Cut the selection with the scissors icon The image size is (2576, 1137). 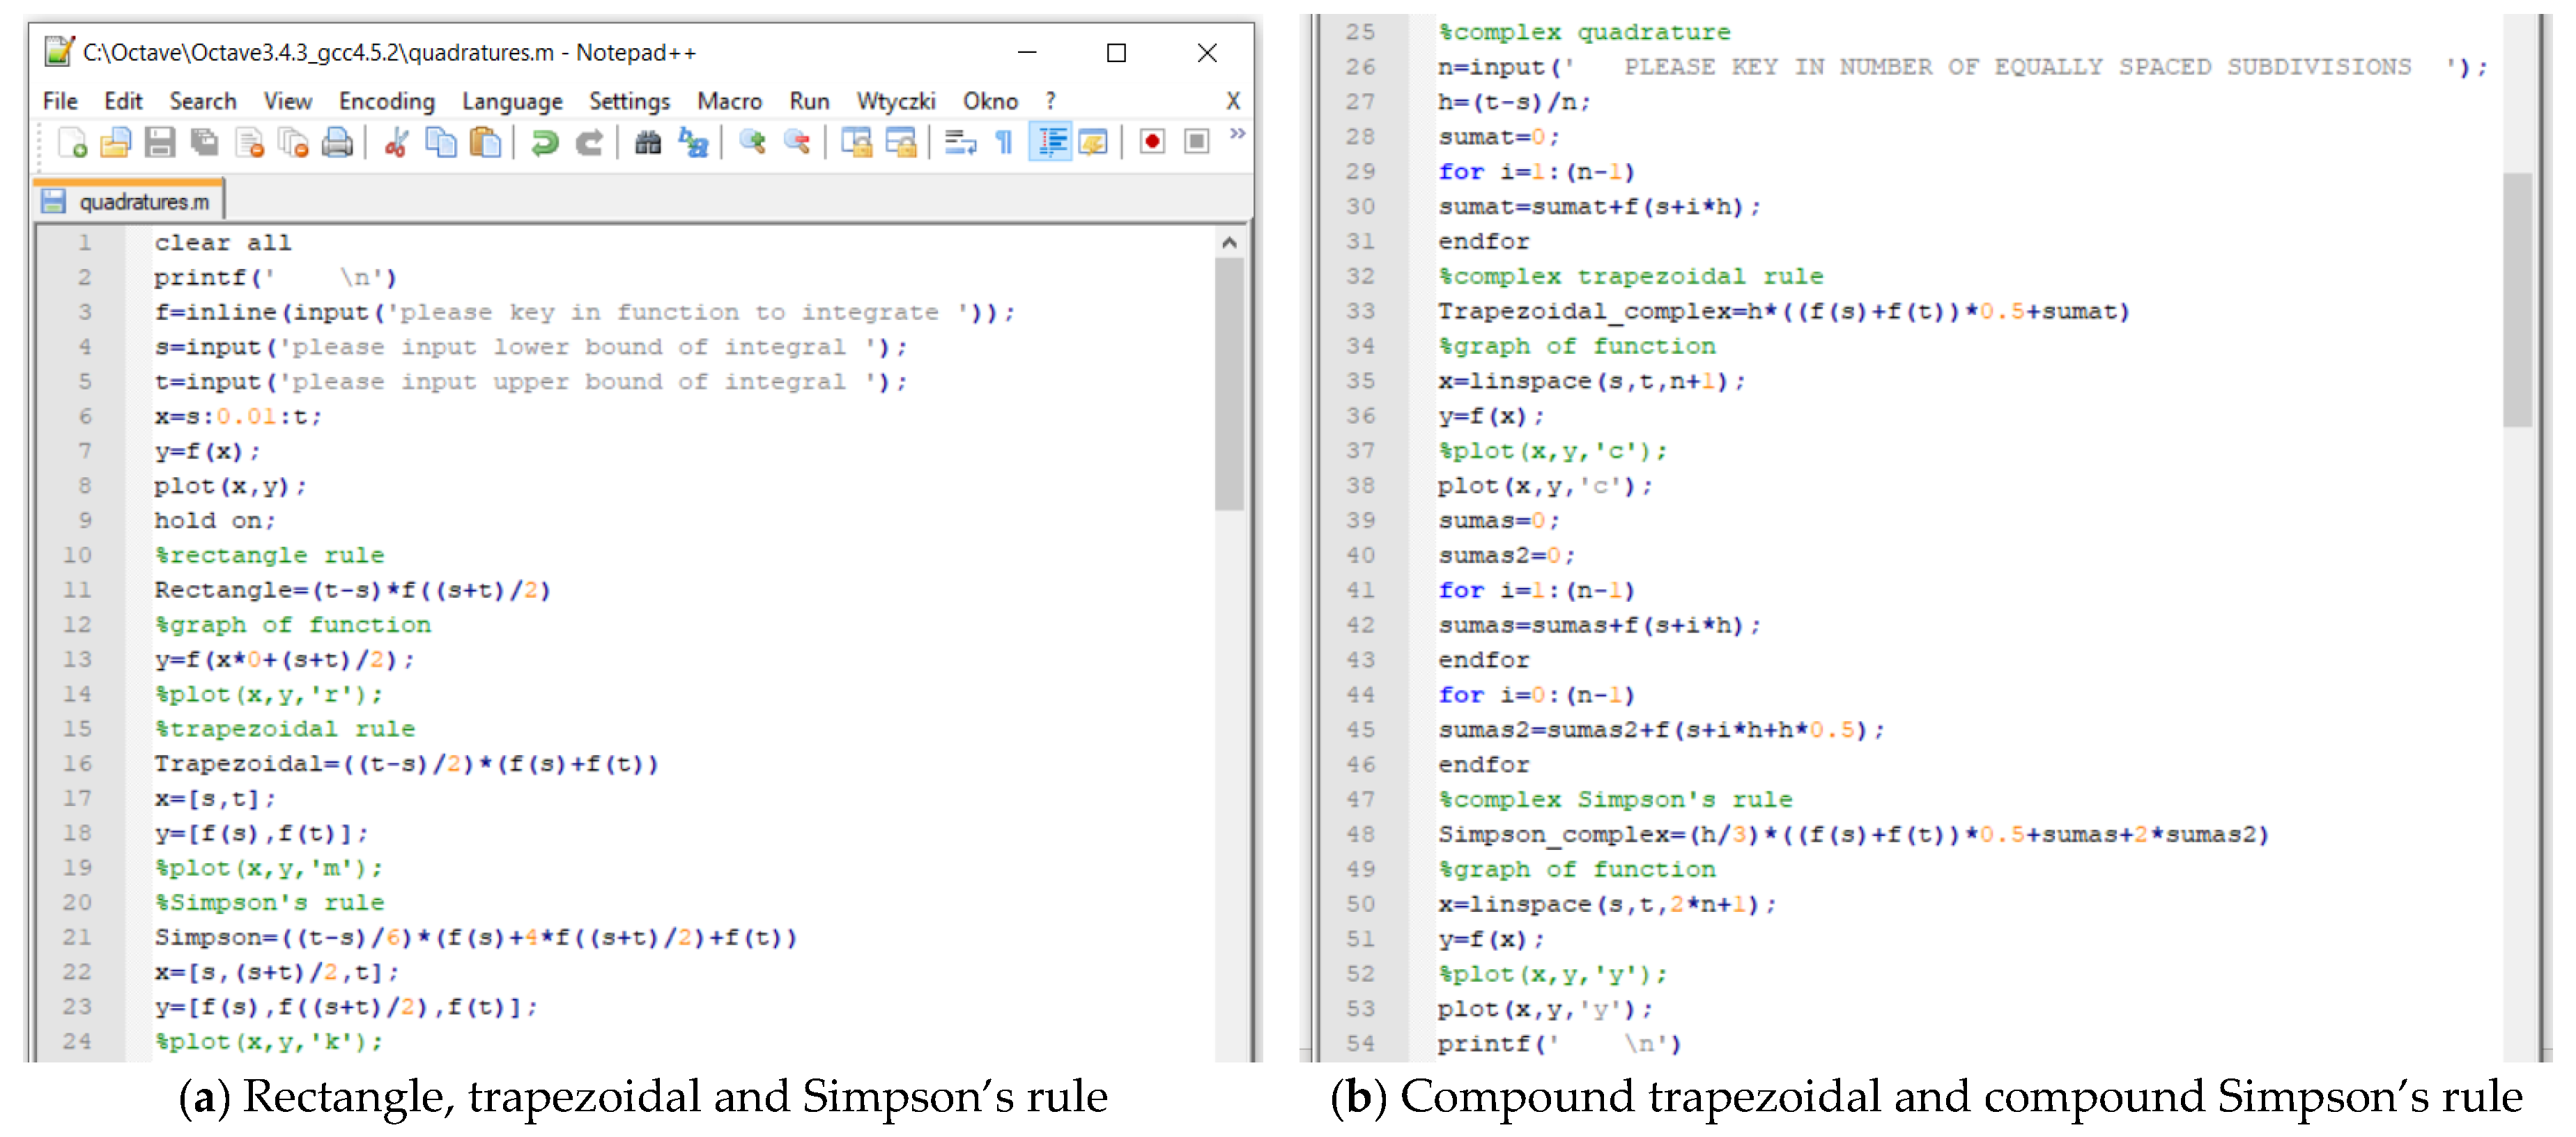(x=396, y=143)
